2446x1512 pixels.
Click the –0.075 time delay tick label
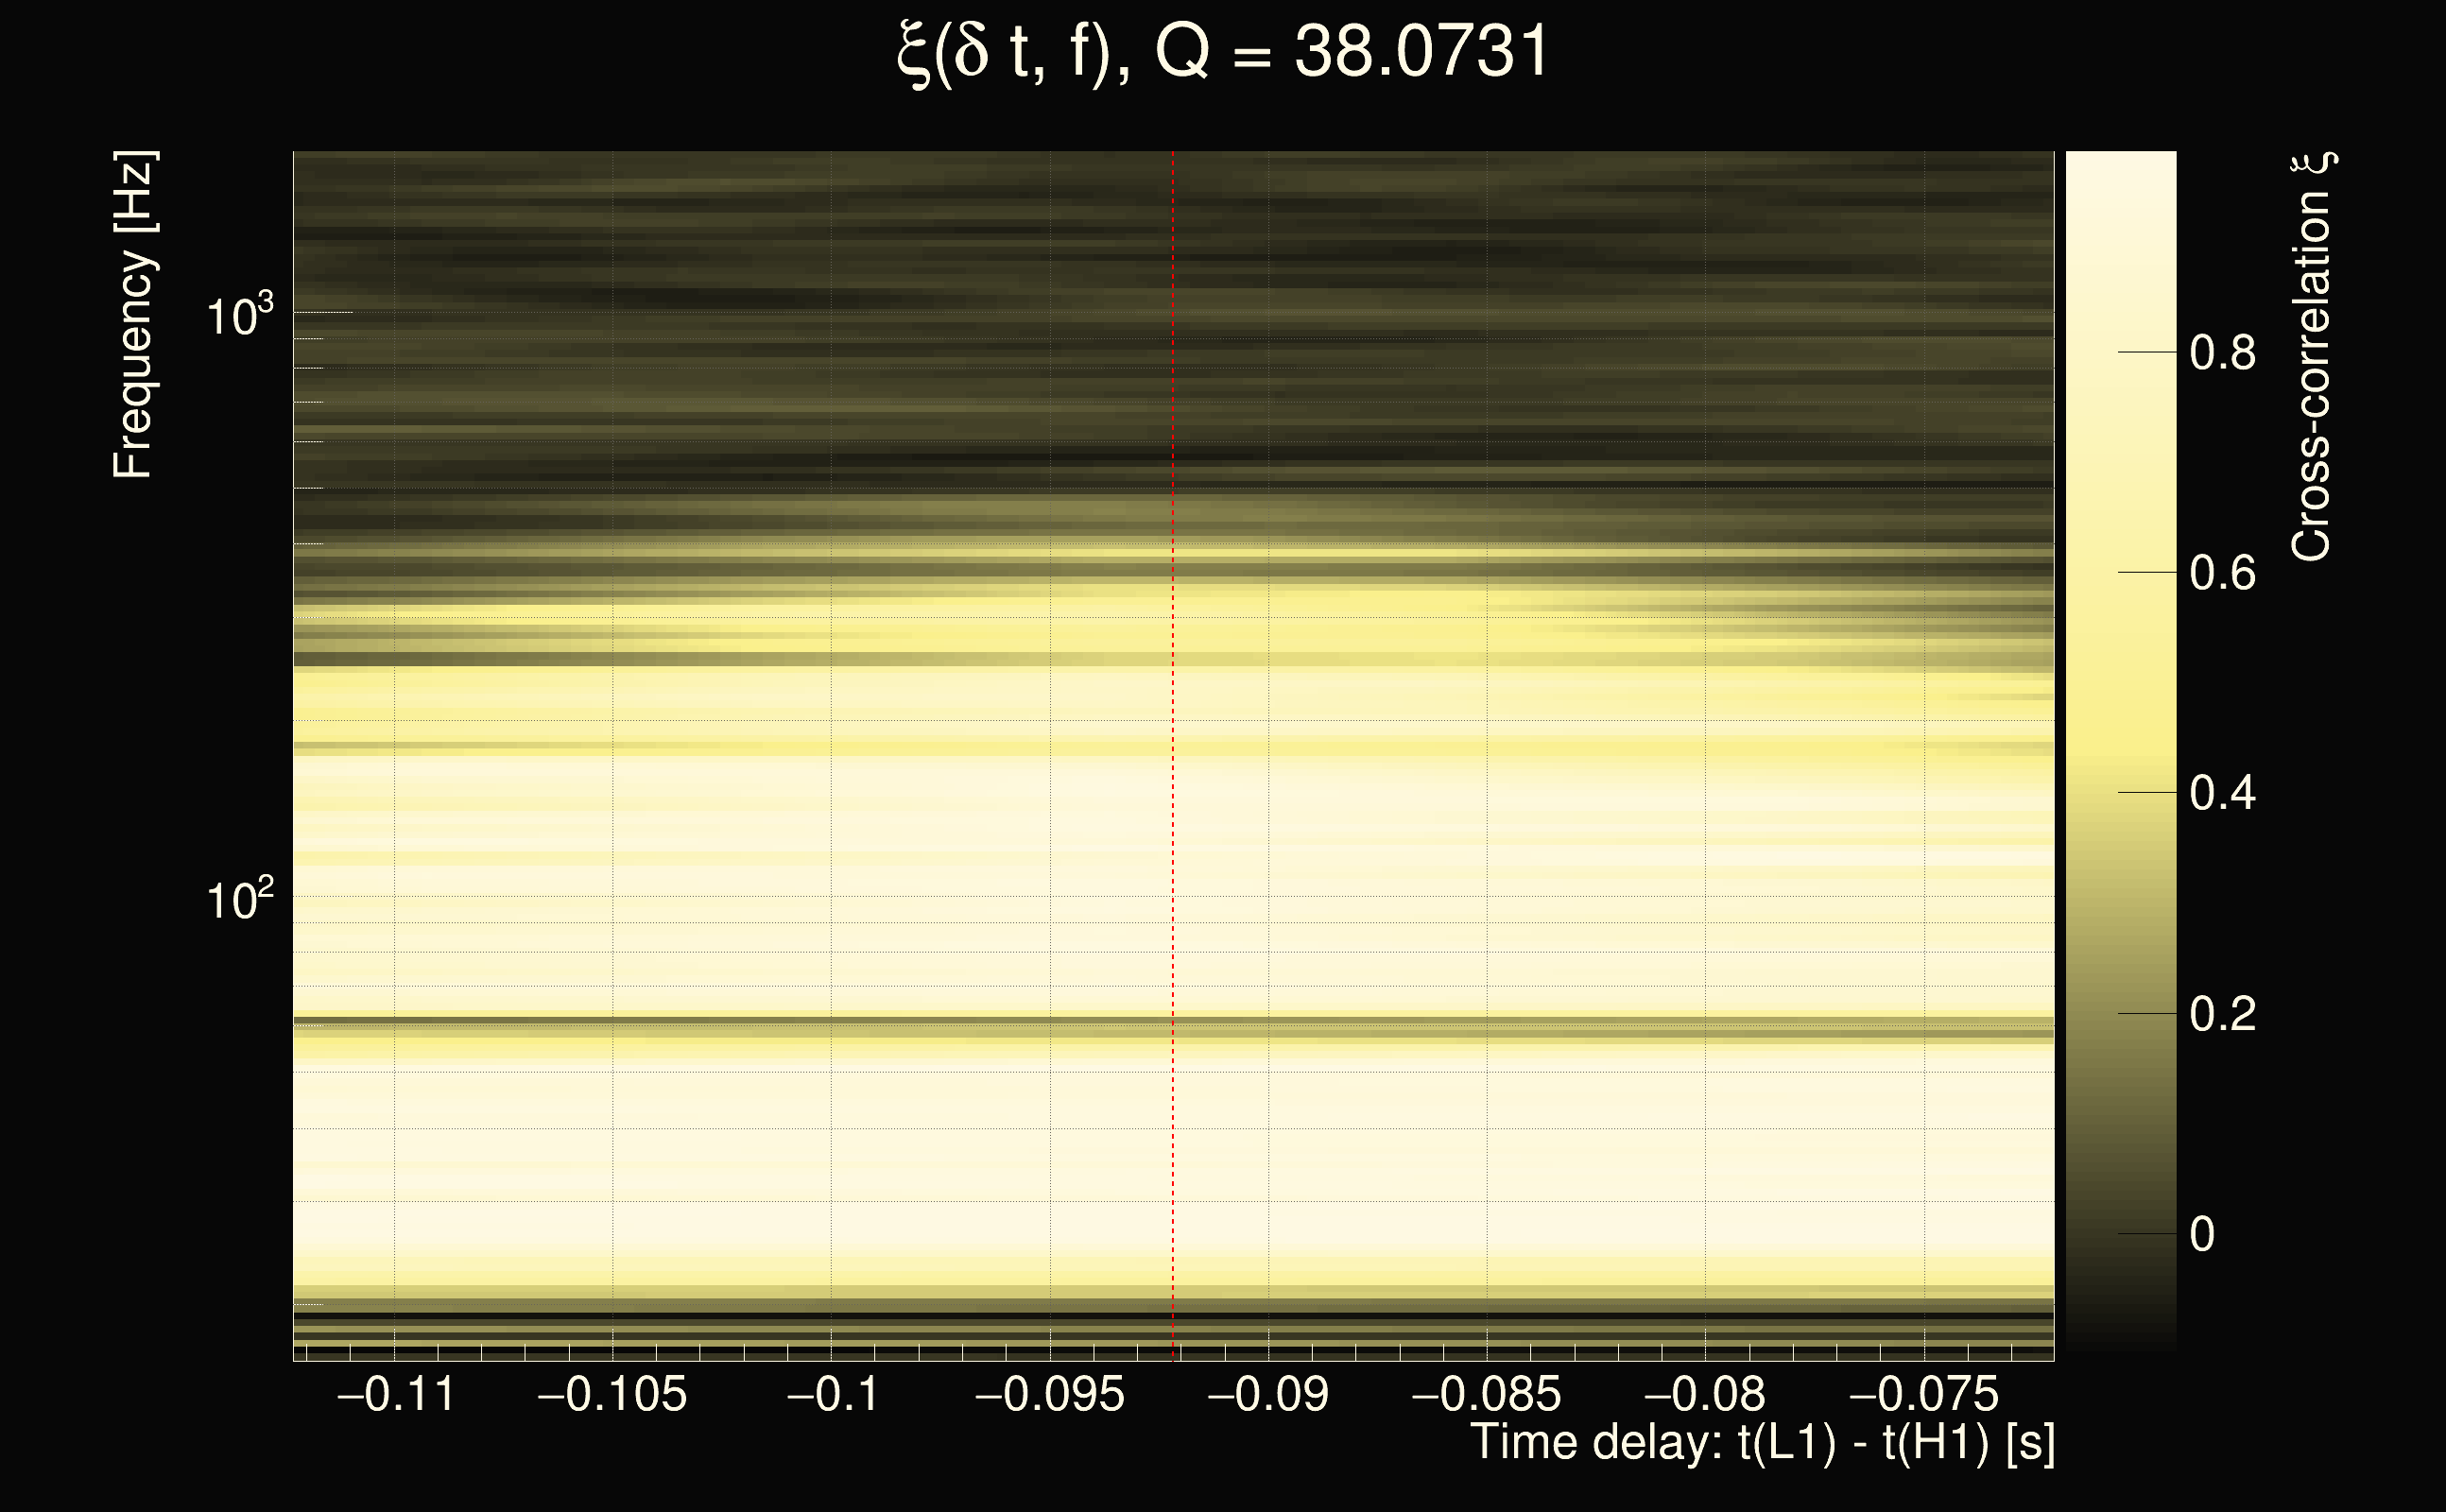pos(1923,1394)
